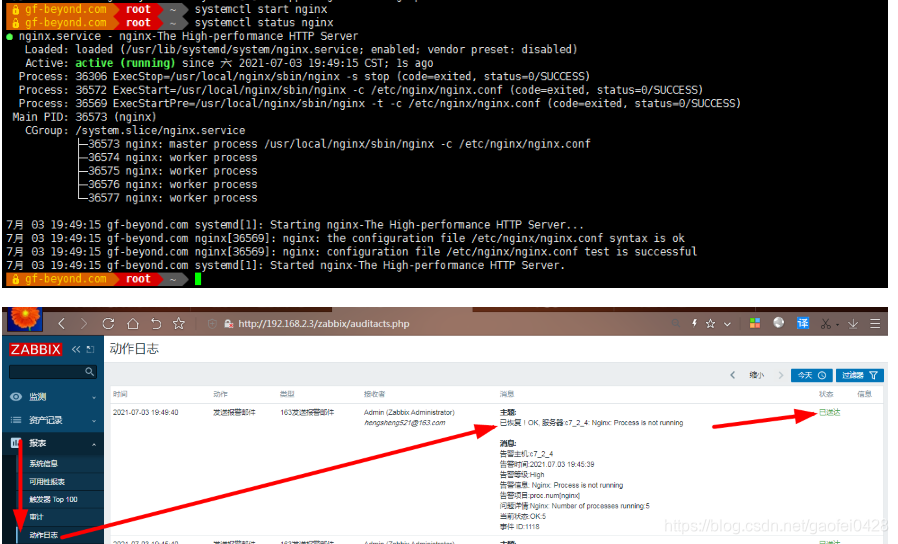This screenshot has width=898, height=544.
Task: Click terminal green cursor at last prompt
Action: [198, 279]
